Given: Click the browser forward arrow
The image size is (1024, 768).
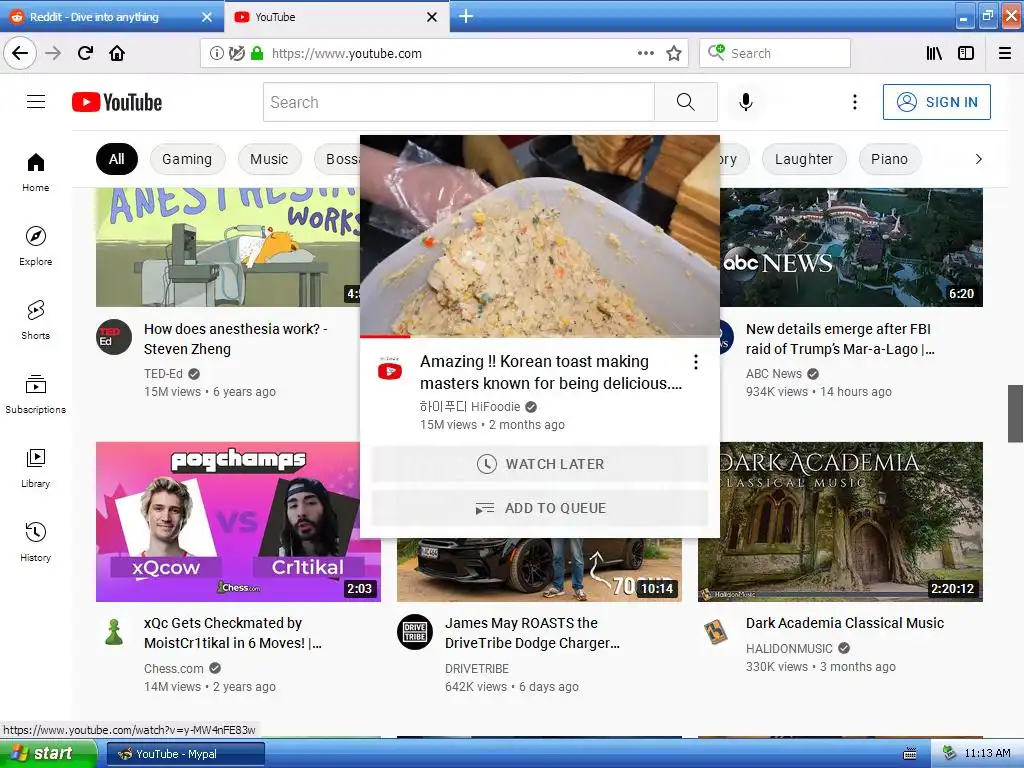Looking at the screenshot, I should coord(53,53).
